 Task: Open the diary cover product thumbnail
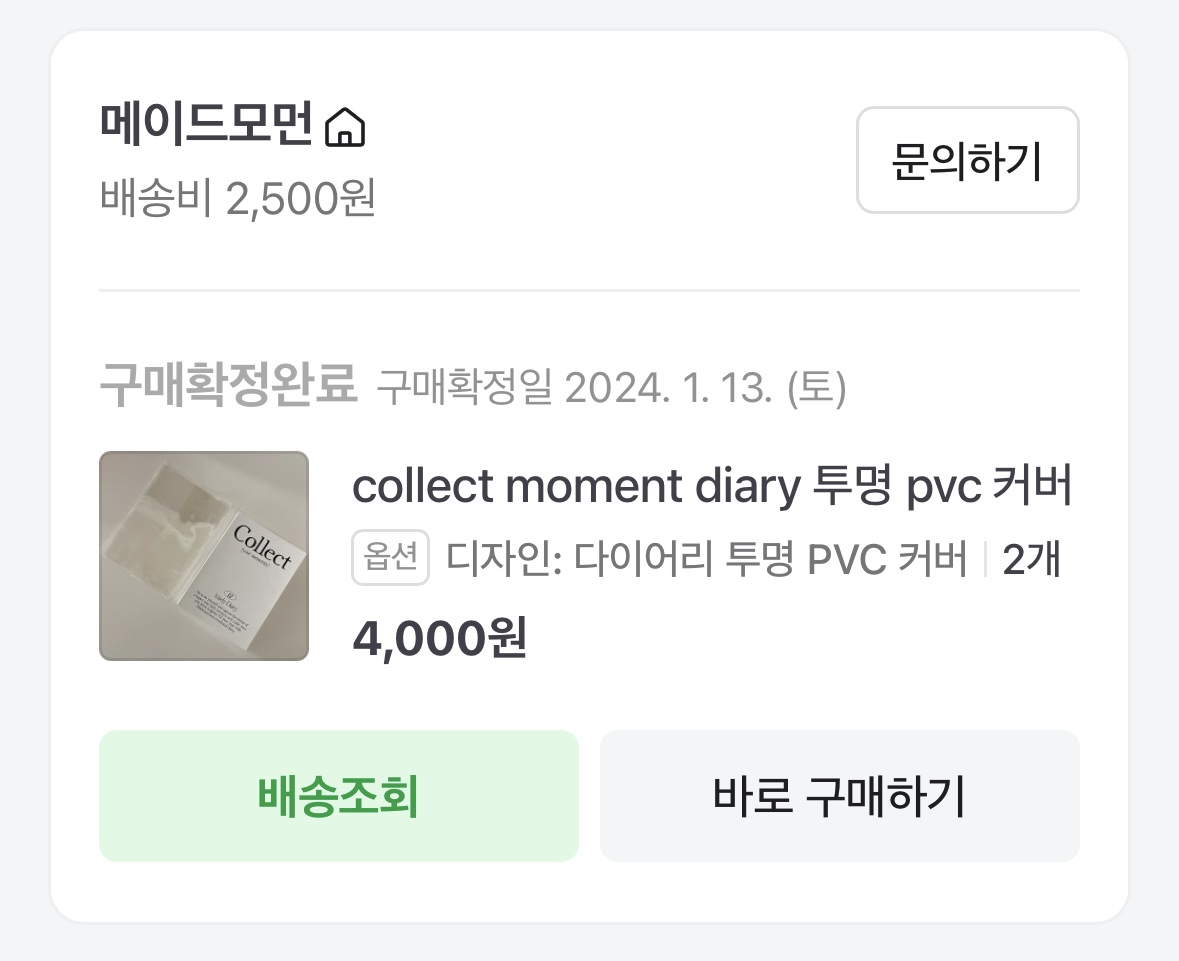204,556
